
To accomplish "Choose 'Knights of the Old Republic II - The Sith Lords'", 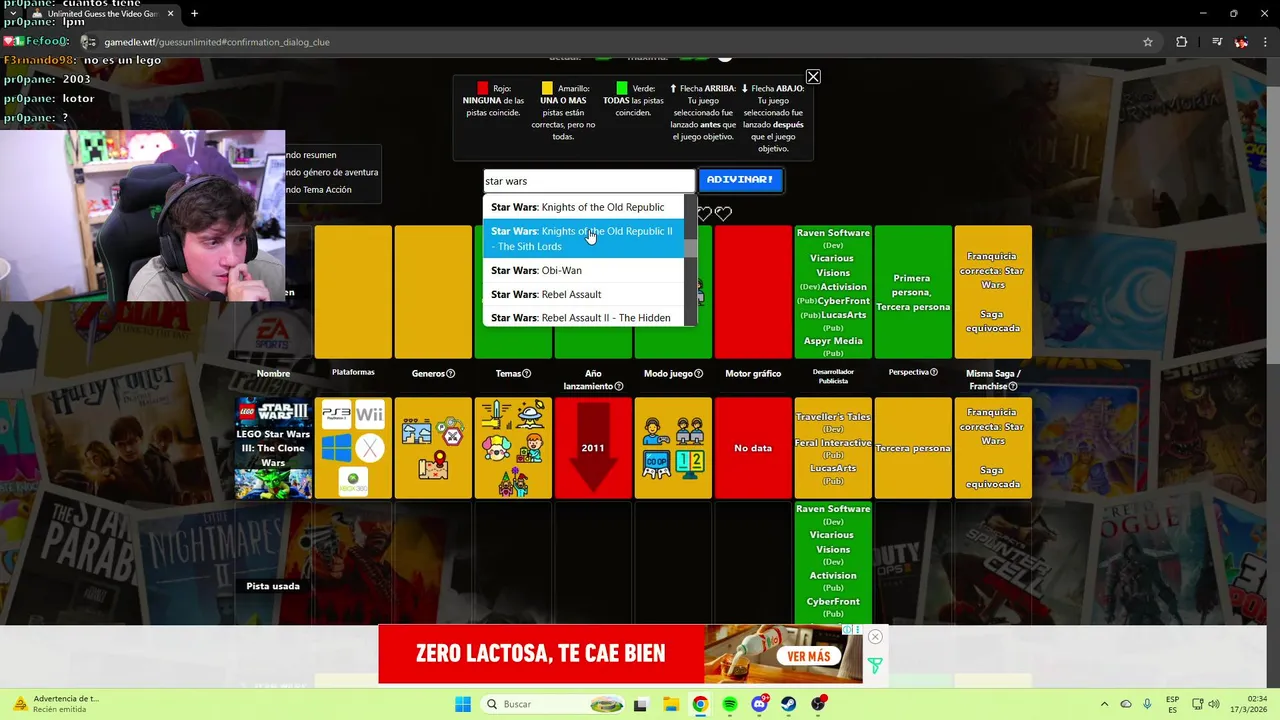I will (x=583, y=238).
